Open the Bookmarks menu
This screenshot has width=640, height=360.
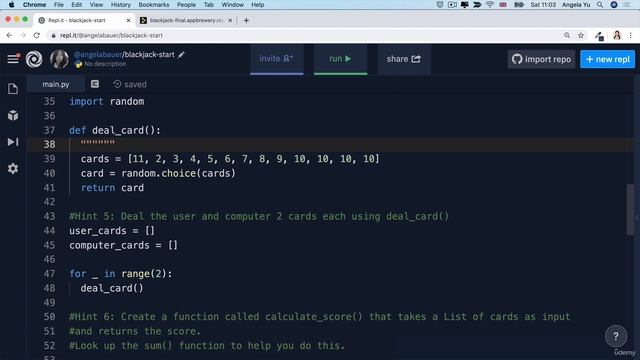point(154,4)
